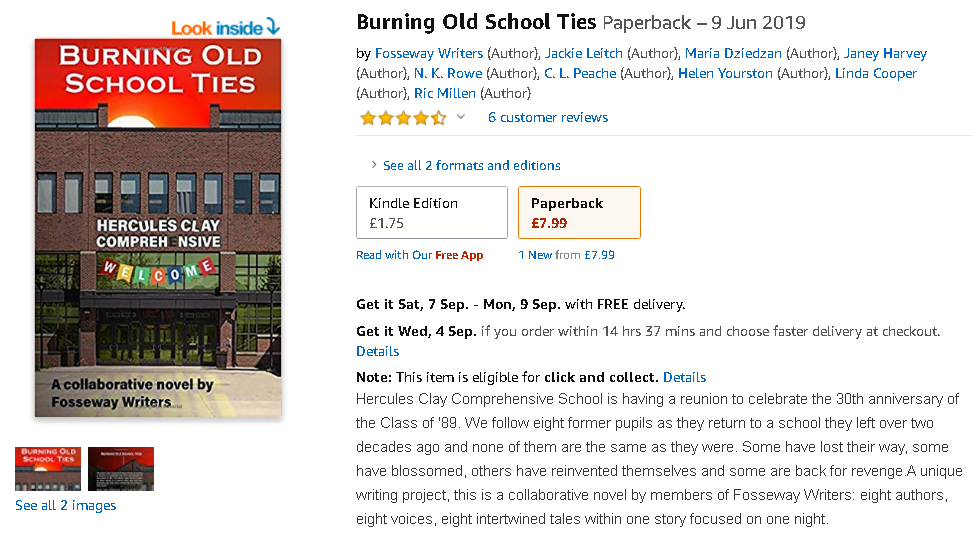This screenshot has height=541, width=980.
Task: Open the Free App link
Action: click(x=459, y=255)
